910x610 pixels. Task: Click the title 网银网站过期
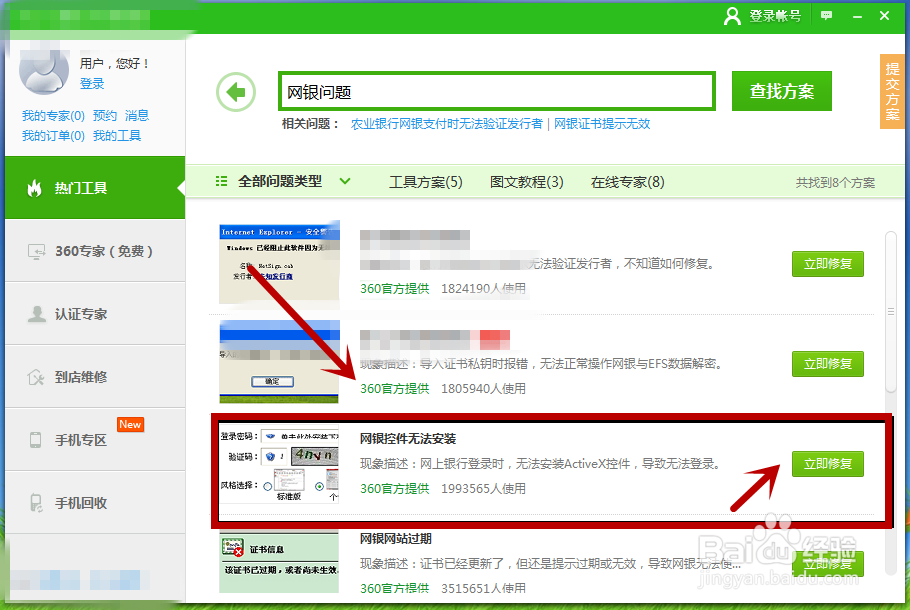(x=395, y=539)
